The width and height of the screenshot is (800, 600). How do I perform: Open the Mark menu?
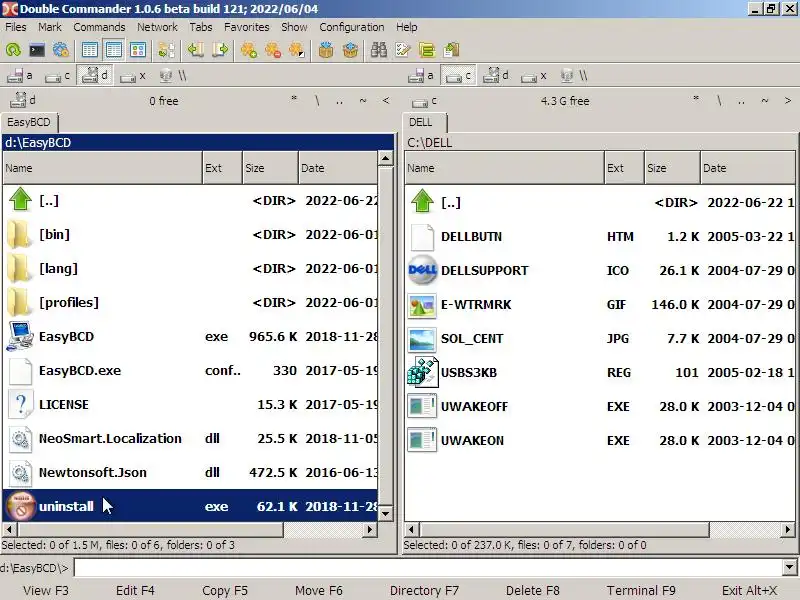tap(49, 27)
